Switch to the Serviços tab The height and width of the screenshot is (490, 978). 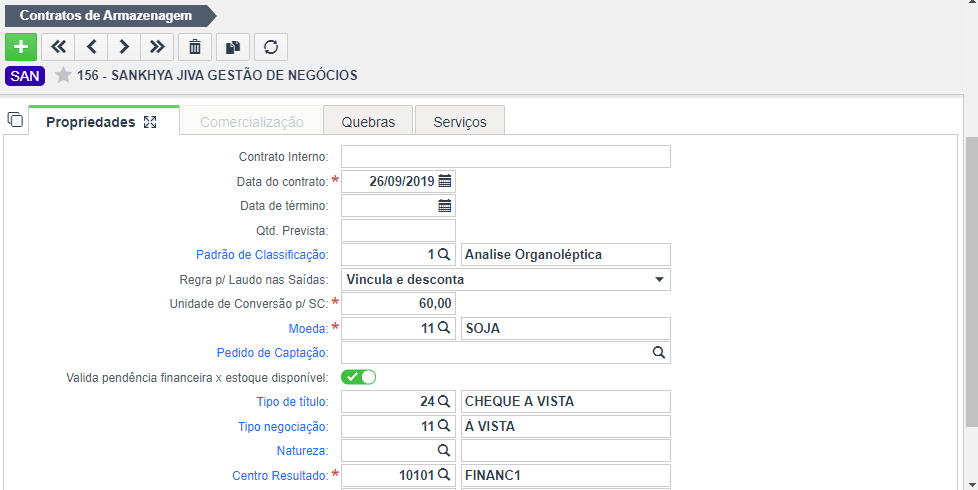coord(460,122)
